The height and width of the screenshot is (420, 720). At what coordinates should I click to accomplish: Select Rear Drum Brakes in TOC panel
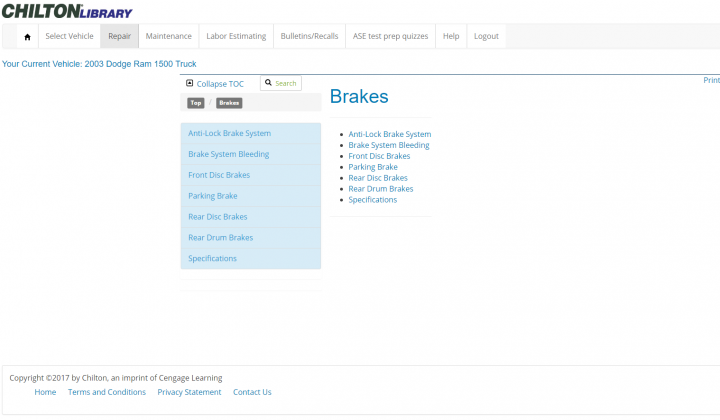pyautogui.click(x=251, y=238)
